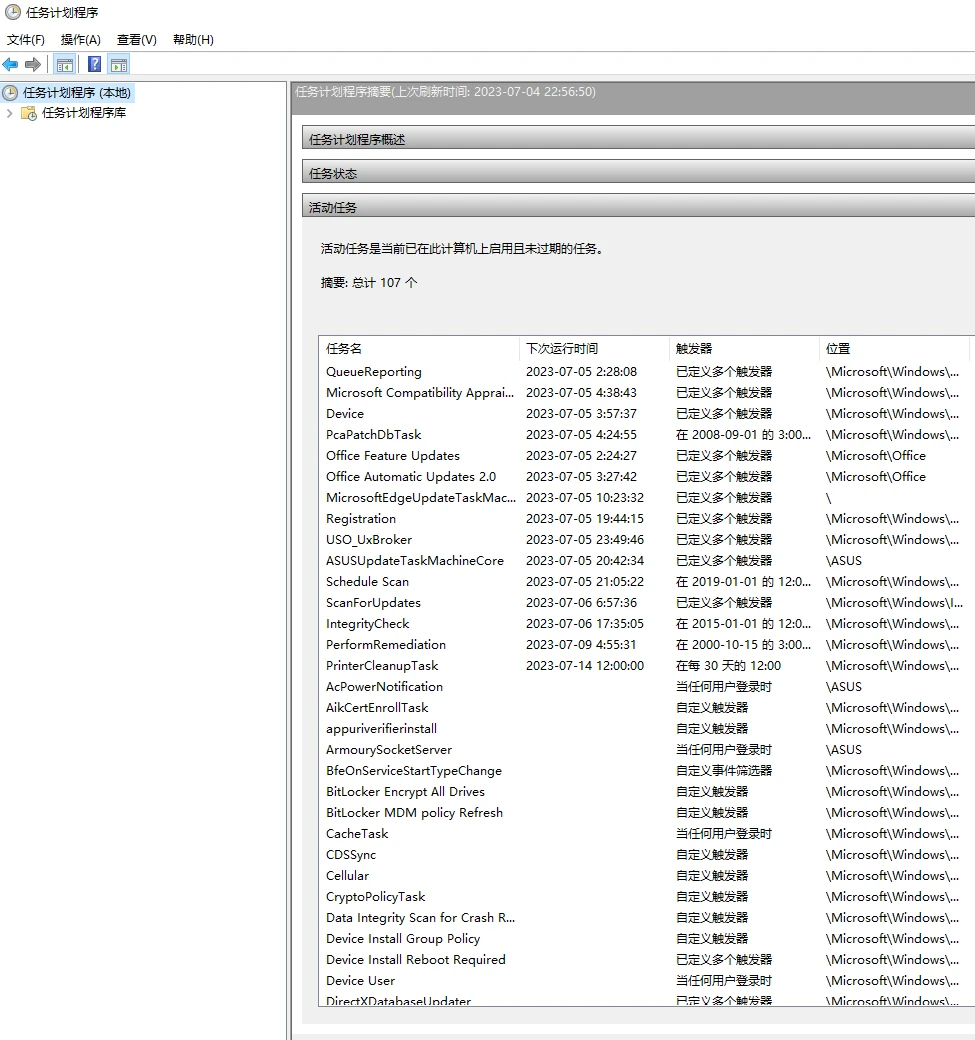Open the 操作(A) menu
Image resolution: width=975 pixels, height=1040 pixels.
coord(81,40)
